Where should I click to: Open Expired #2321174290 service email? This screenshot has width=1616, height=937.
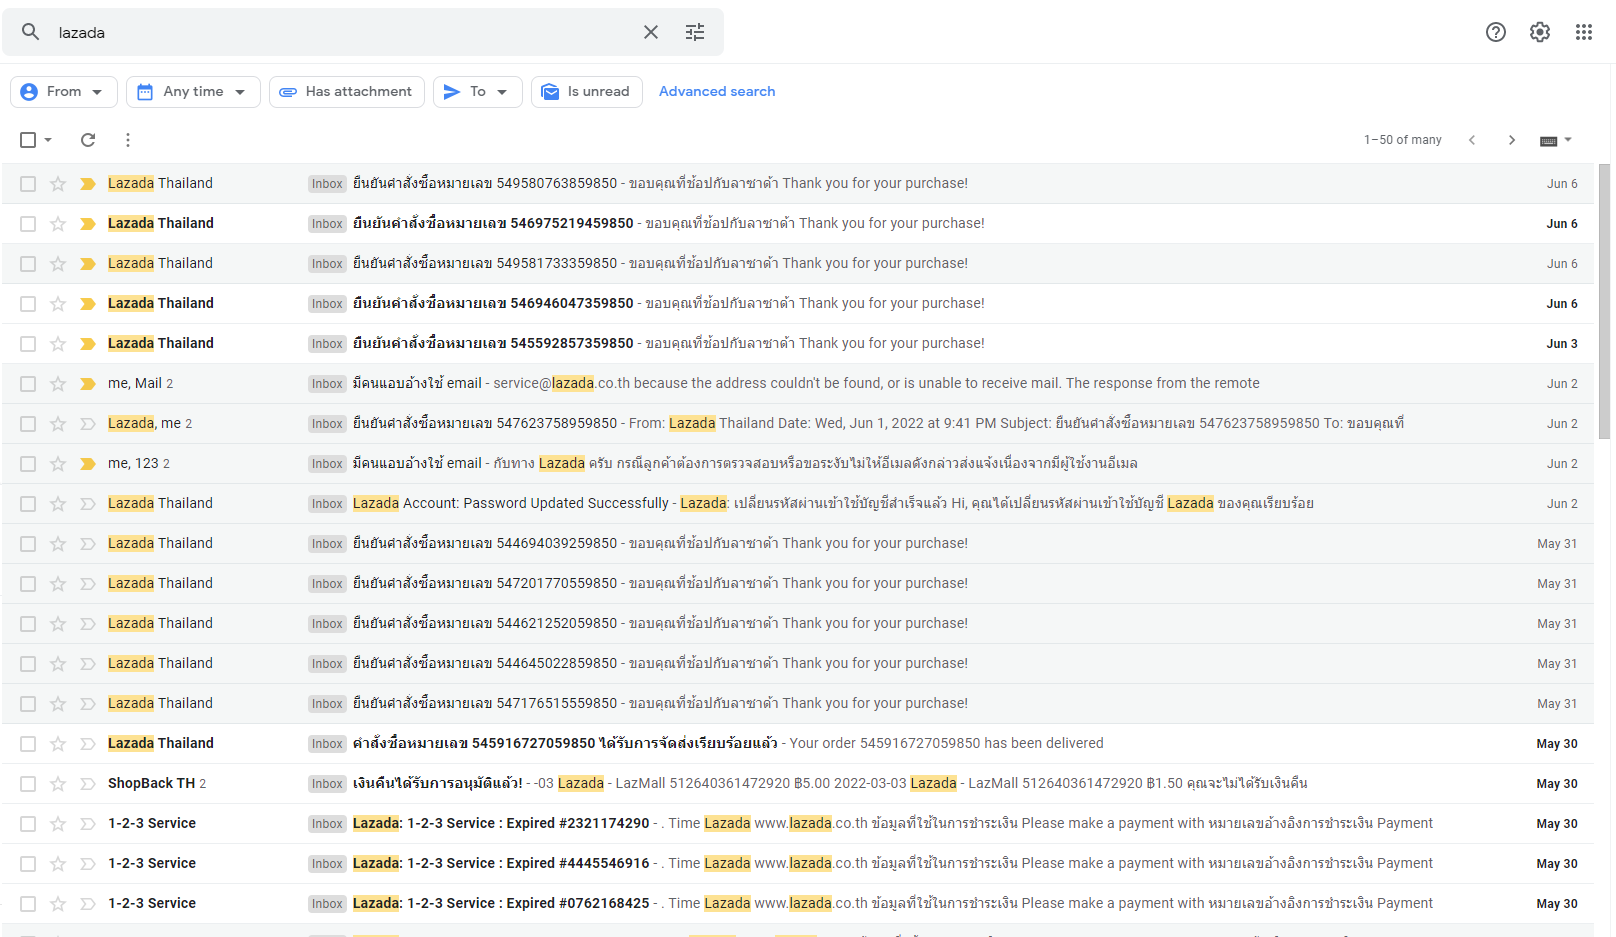tap(798, 824)
